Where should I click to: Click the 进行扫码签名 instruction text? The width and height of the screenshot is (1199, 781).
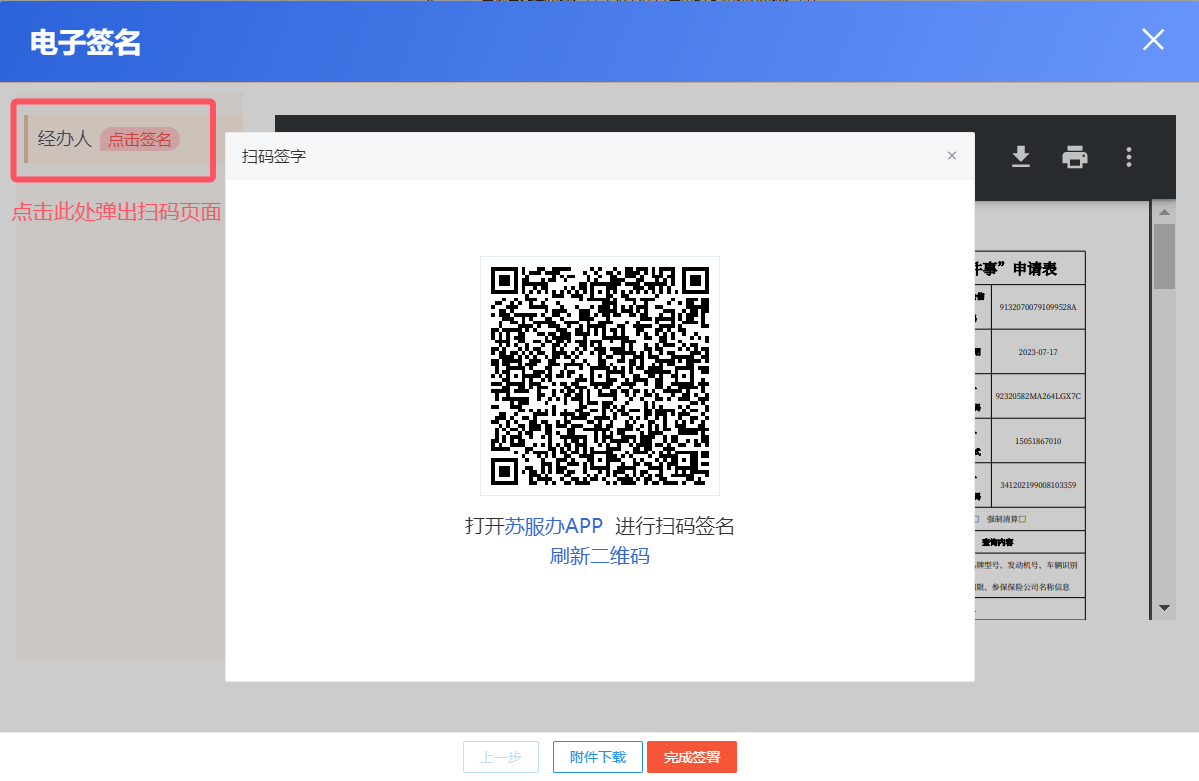tap(674, 526)
